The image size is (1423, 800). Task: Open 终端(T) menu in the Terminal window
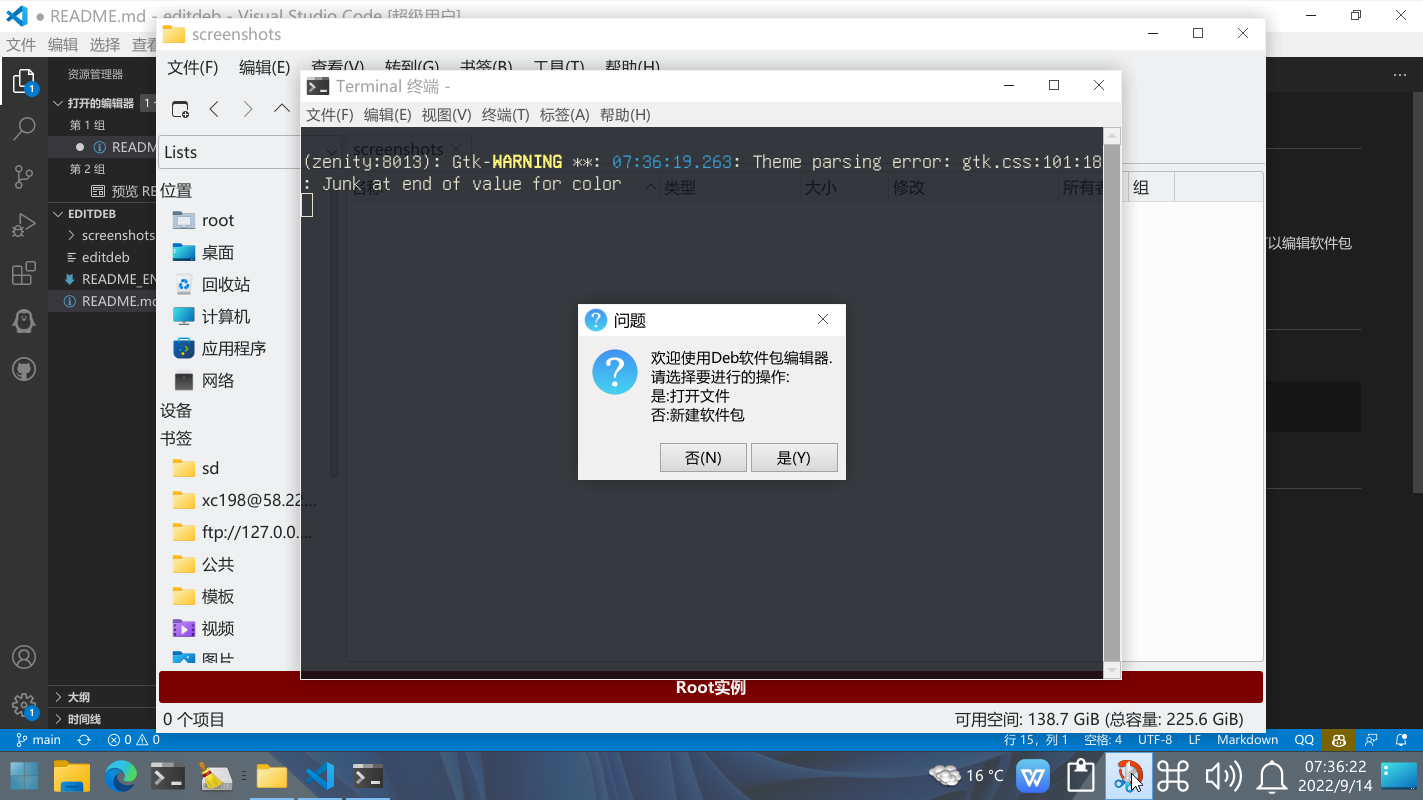506,115
